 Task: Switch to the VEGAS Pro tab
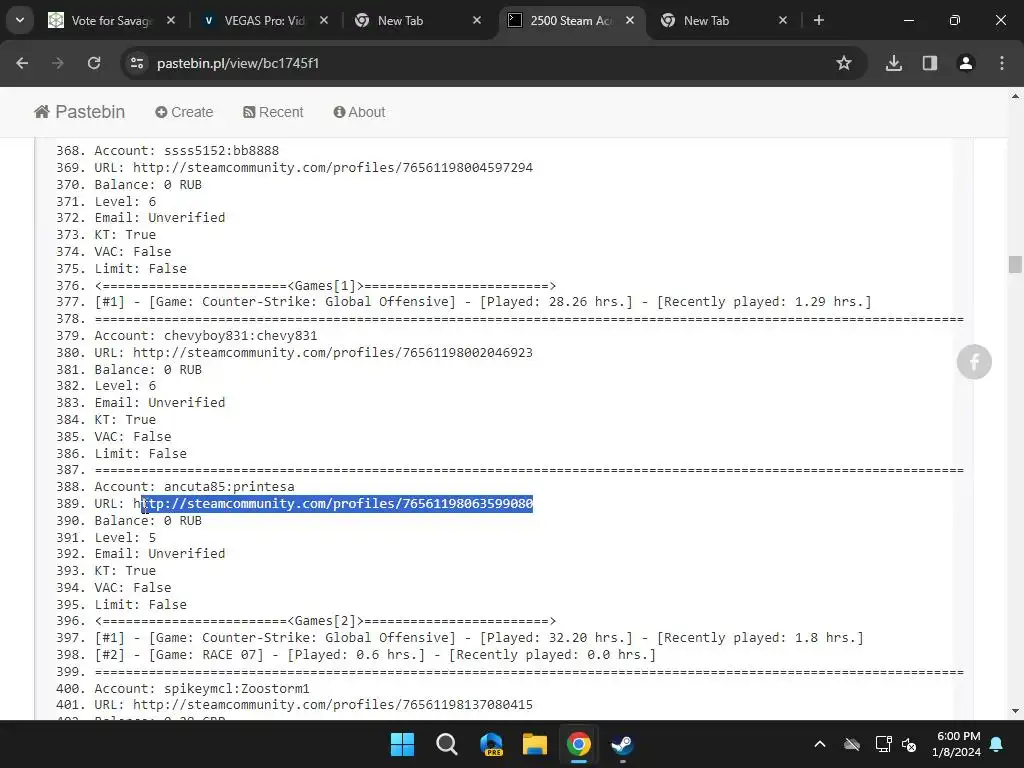point(264,21)
